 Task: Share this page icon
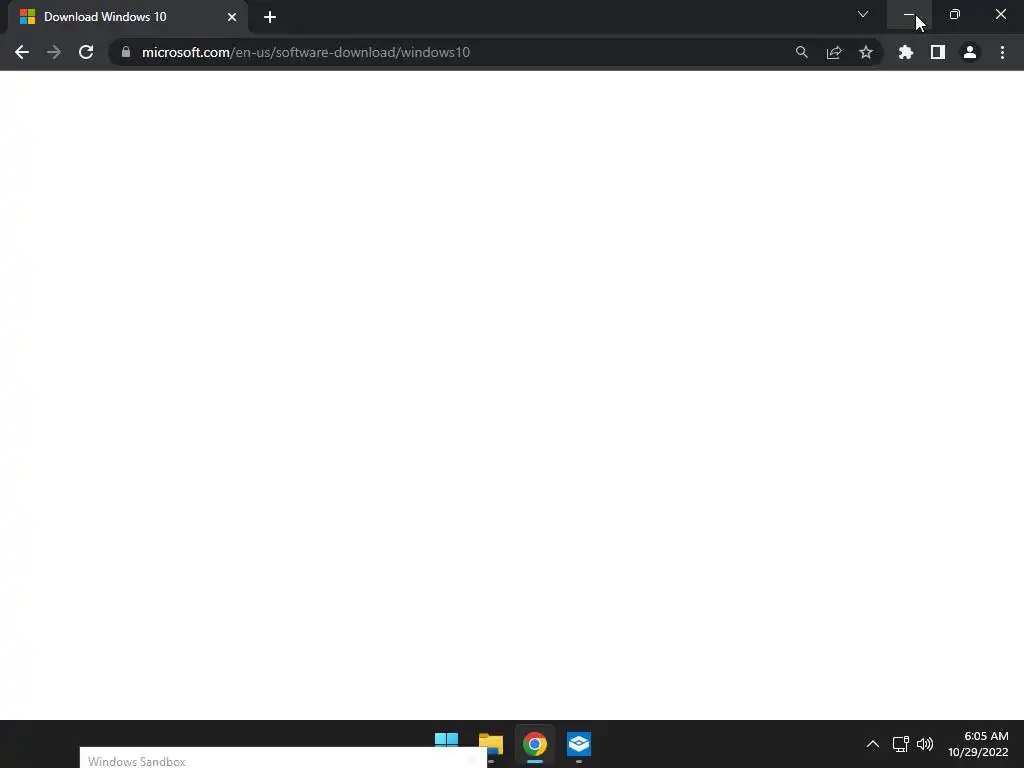pyautogui.click(x=834, y=52)
